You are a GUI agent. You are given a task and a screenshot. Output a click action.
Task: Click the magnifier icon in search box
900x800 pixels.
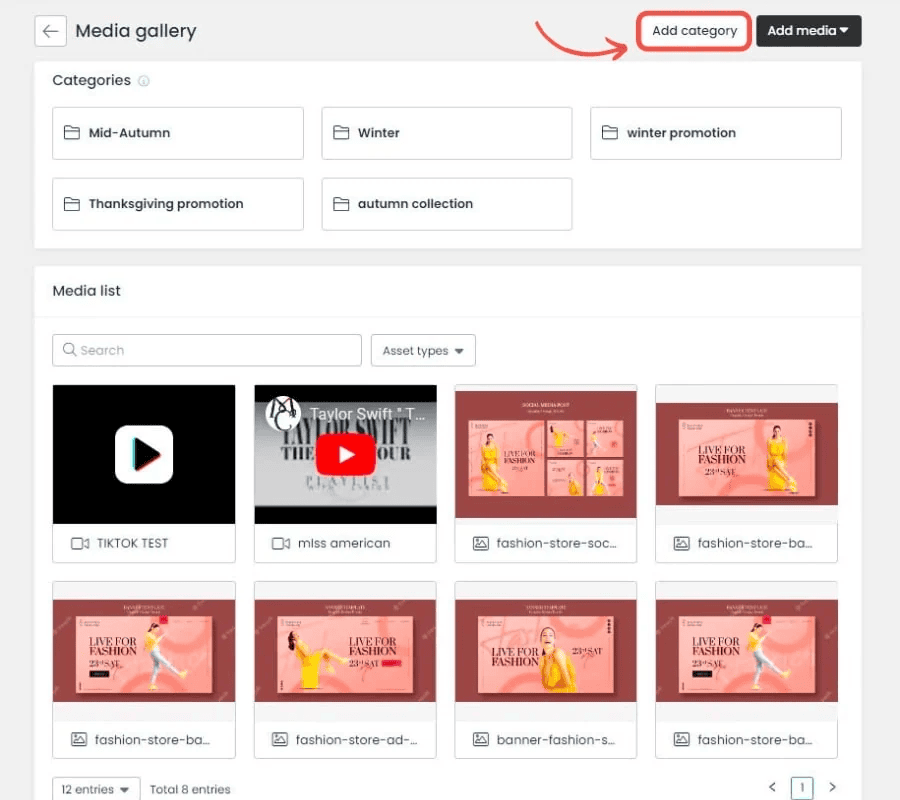69,350
